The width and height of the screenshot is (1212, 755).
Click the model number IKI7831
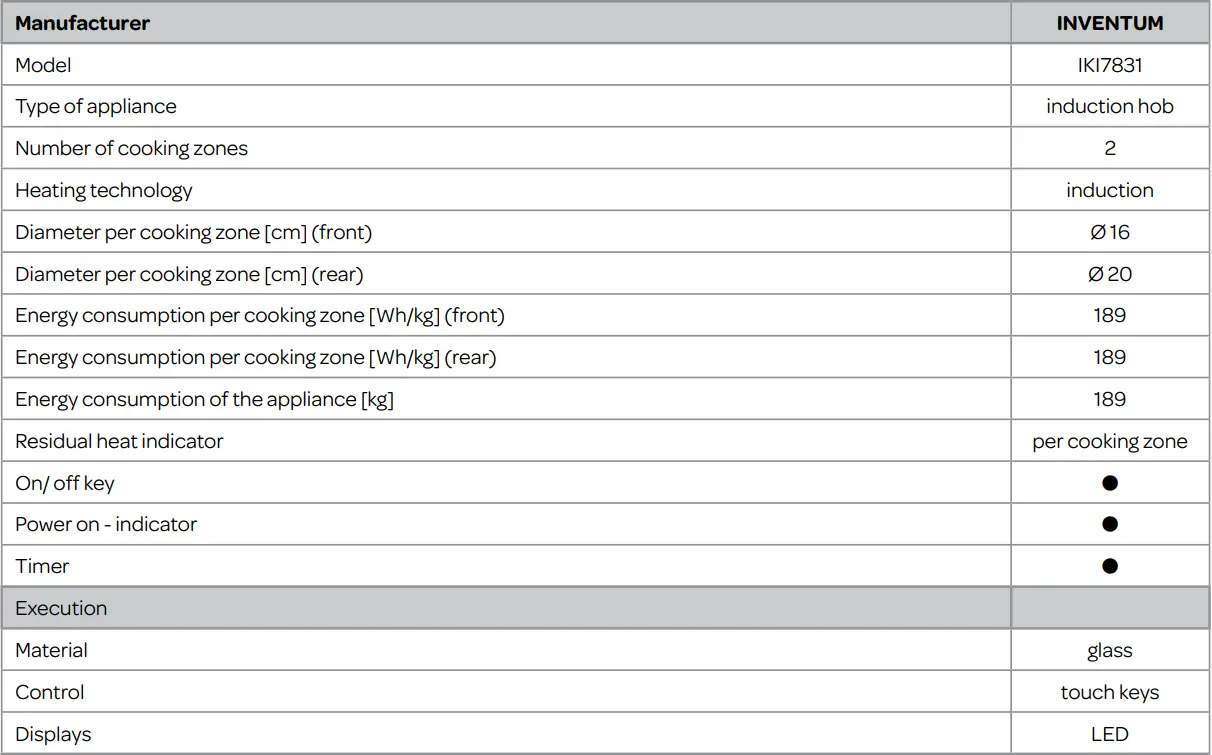coord(1109,66)
